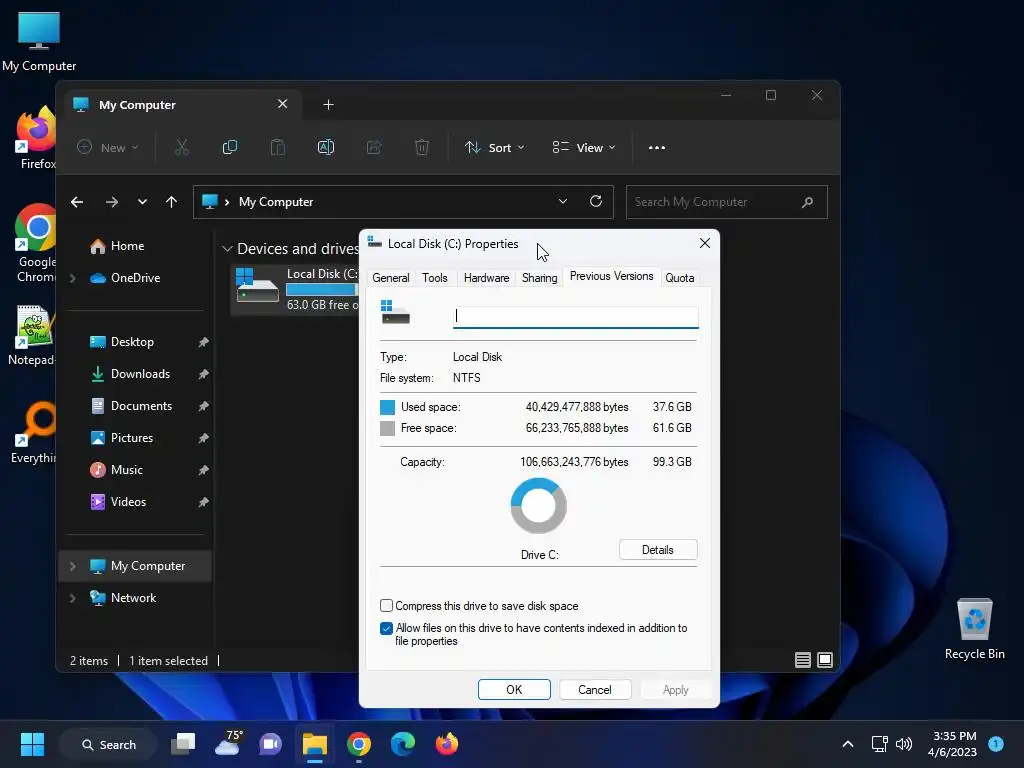Open the Chat app on taskbar
Viewport: 1024px width, 768px height.
pos(270,744)
